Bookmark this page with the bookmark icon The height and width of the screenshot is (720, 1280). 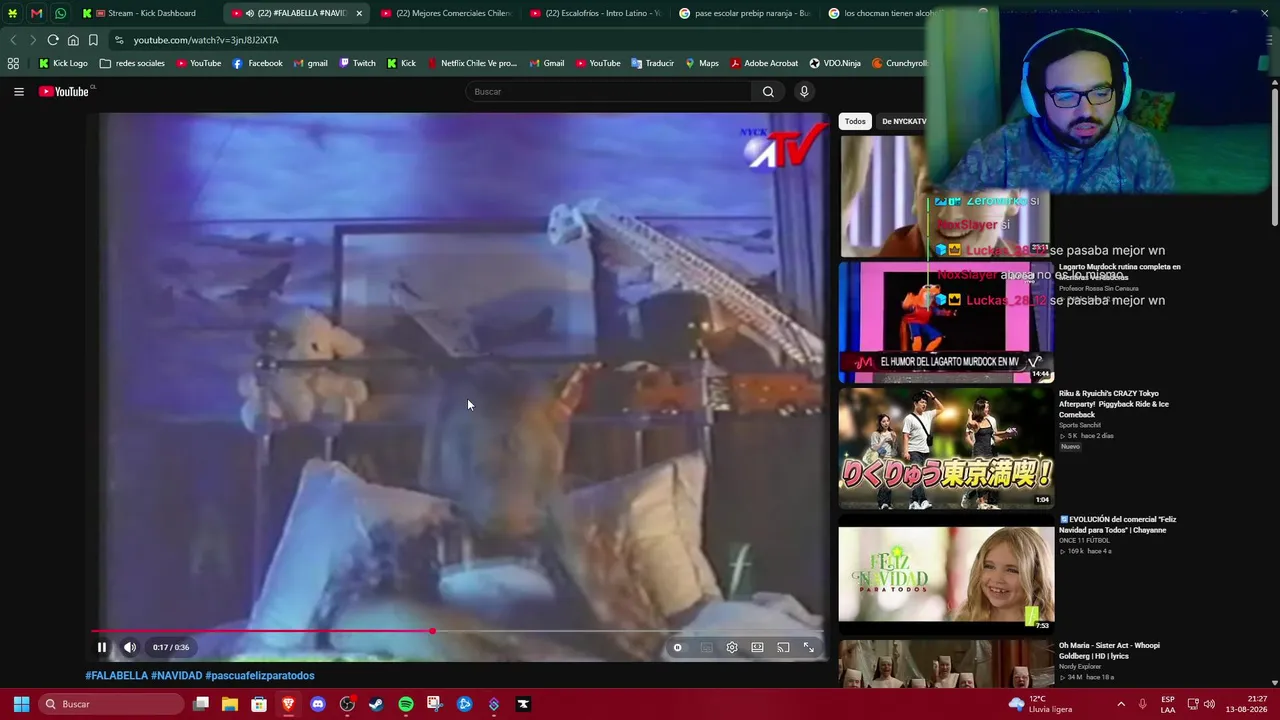pyautogui.click(x=93, y=40)
